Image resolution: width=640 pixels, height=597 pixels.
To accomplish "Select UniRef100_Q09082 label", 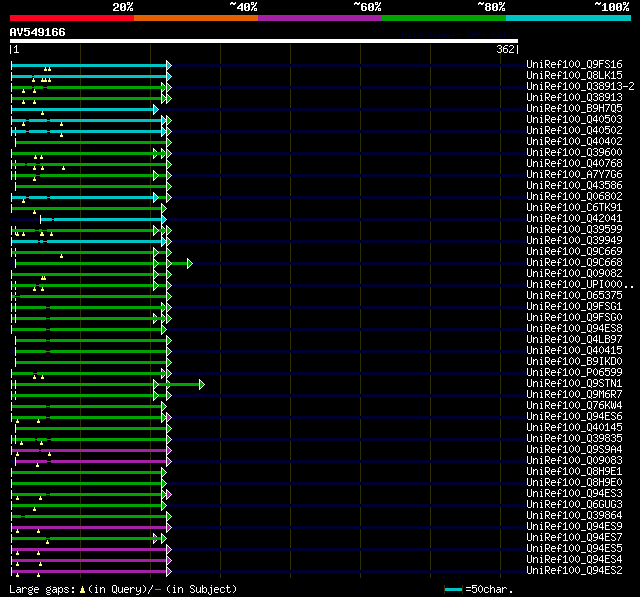I will tap(574, 273).
